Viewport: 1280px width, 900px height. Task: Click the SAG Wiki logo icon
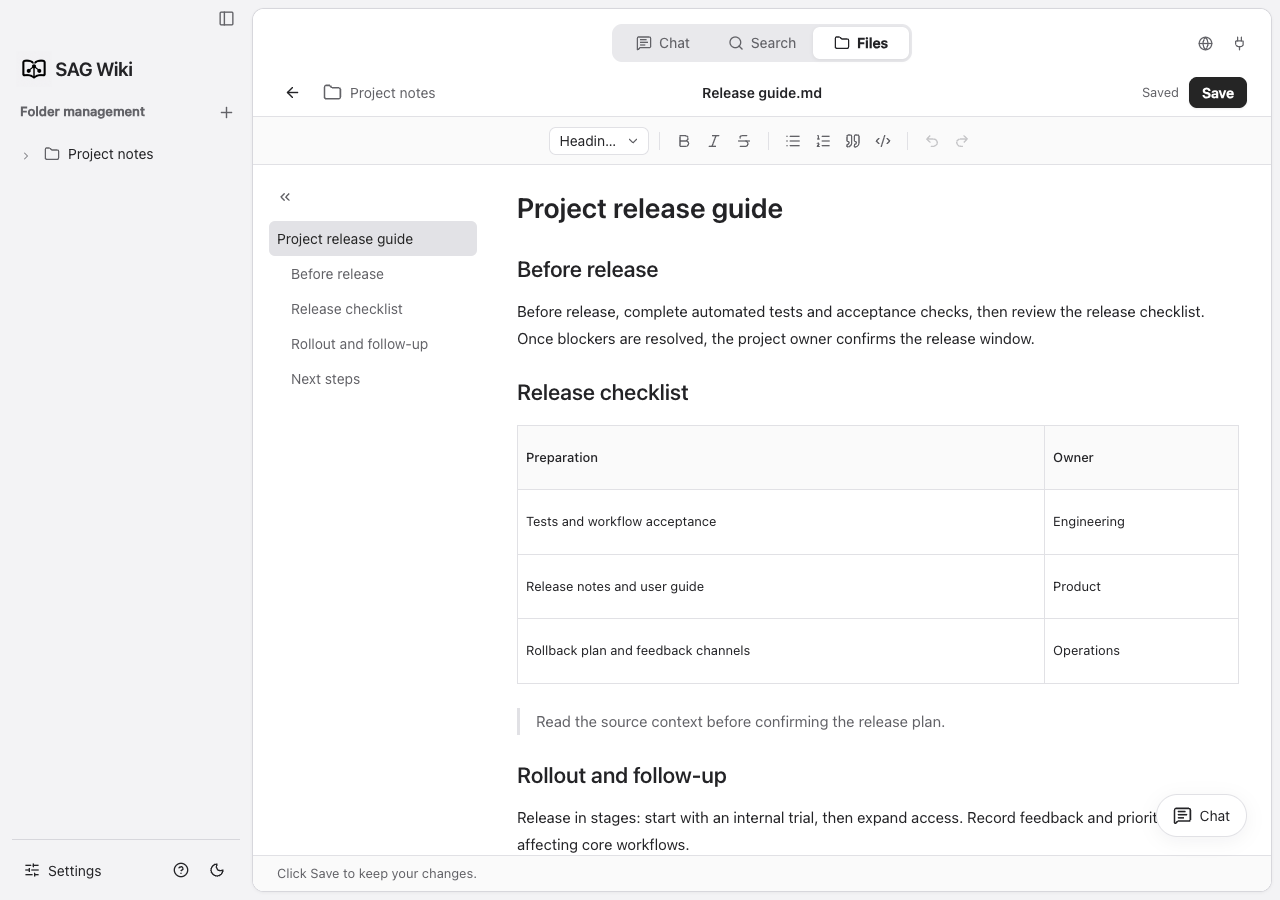(x=34, y=68)
